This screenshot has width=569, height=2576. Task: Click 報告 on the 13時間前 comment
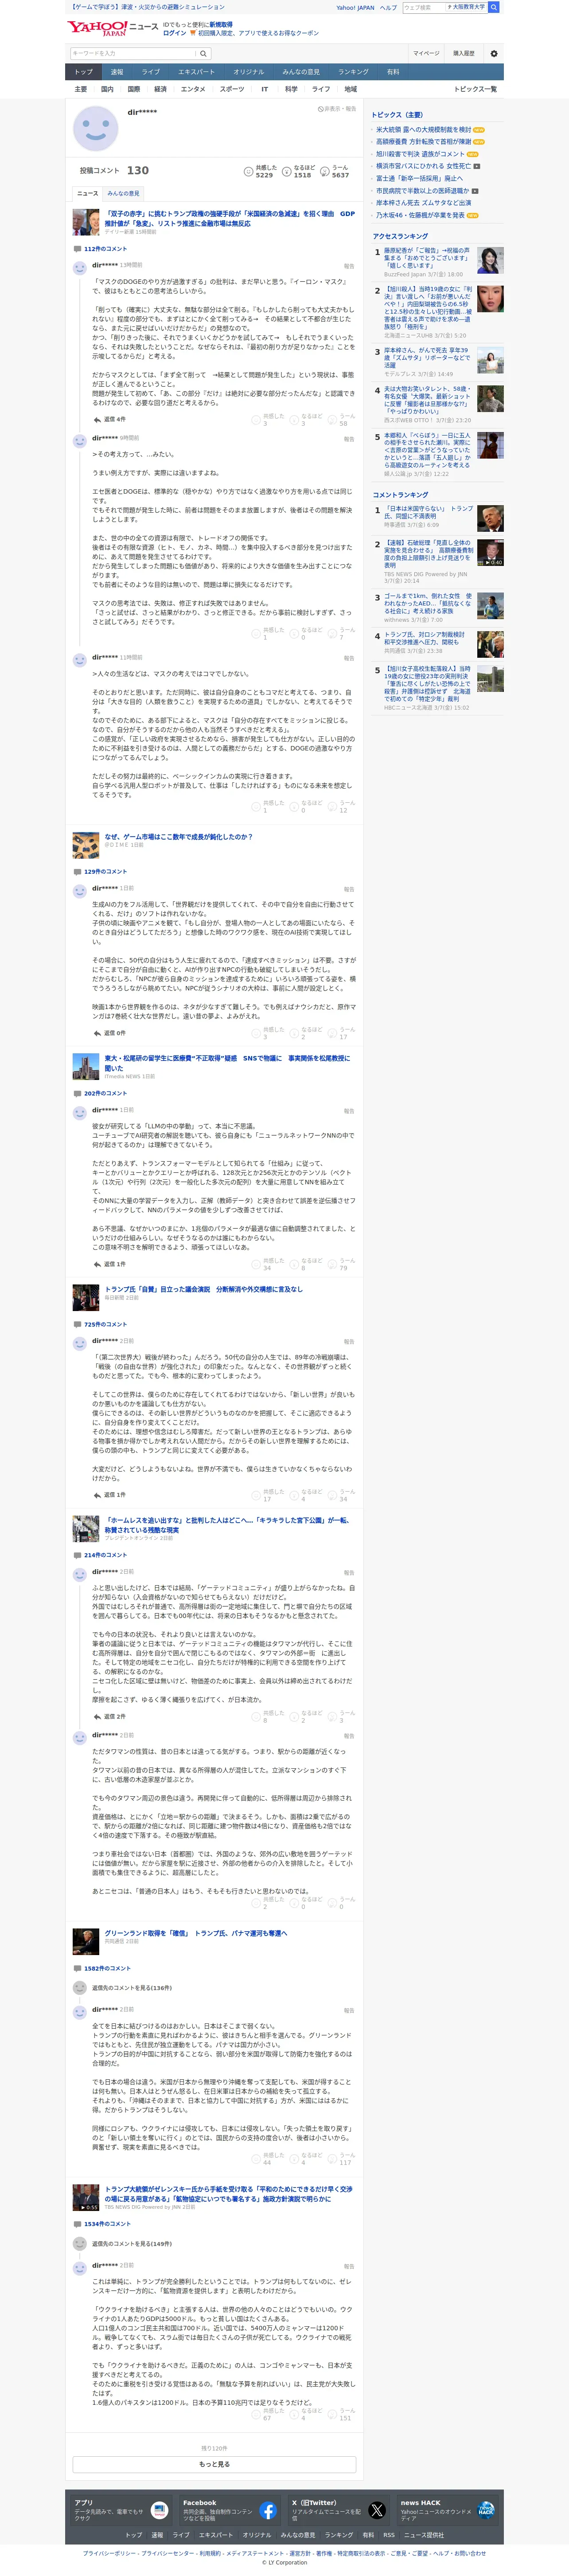pyautogui.click(x=349, y=266)
